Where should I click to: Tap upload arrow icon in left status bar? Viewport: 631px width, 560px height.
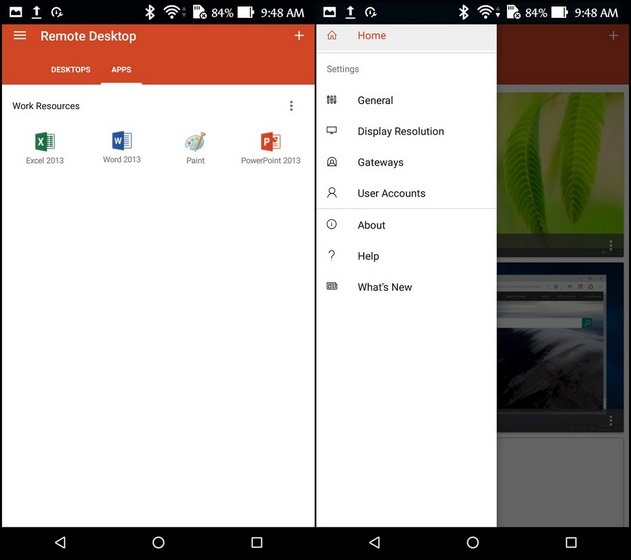[36, 12]
